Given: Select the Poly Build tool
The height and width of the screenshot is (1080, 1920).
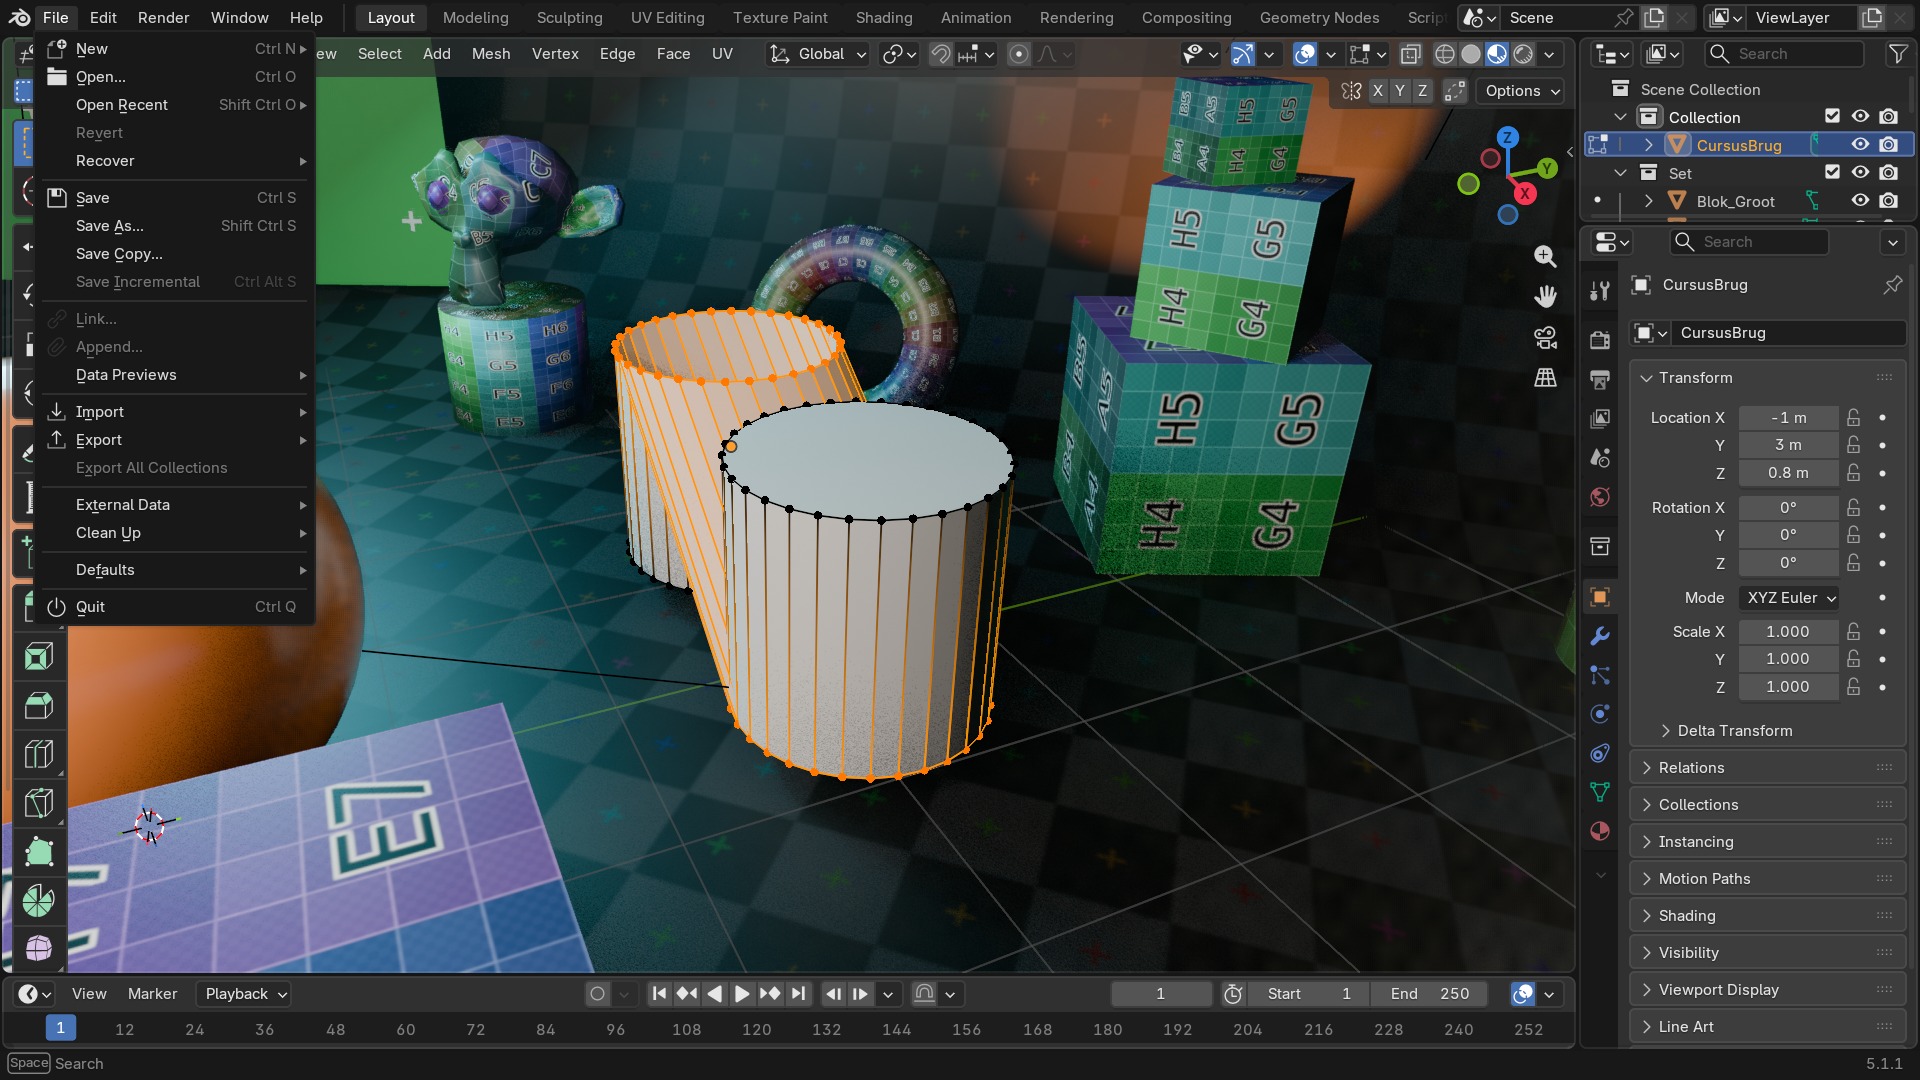Looking at the screenshot, I should [x=39, y=852].
